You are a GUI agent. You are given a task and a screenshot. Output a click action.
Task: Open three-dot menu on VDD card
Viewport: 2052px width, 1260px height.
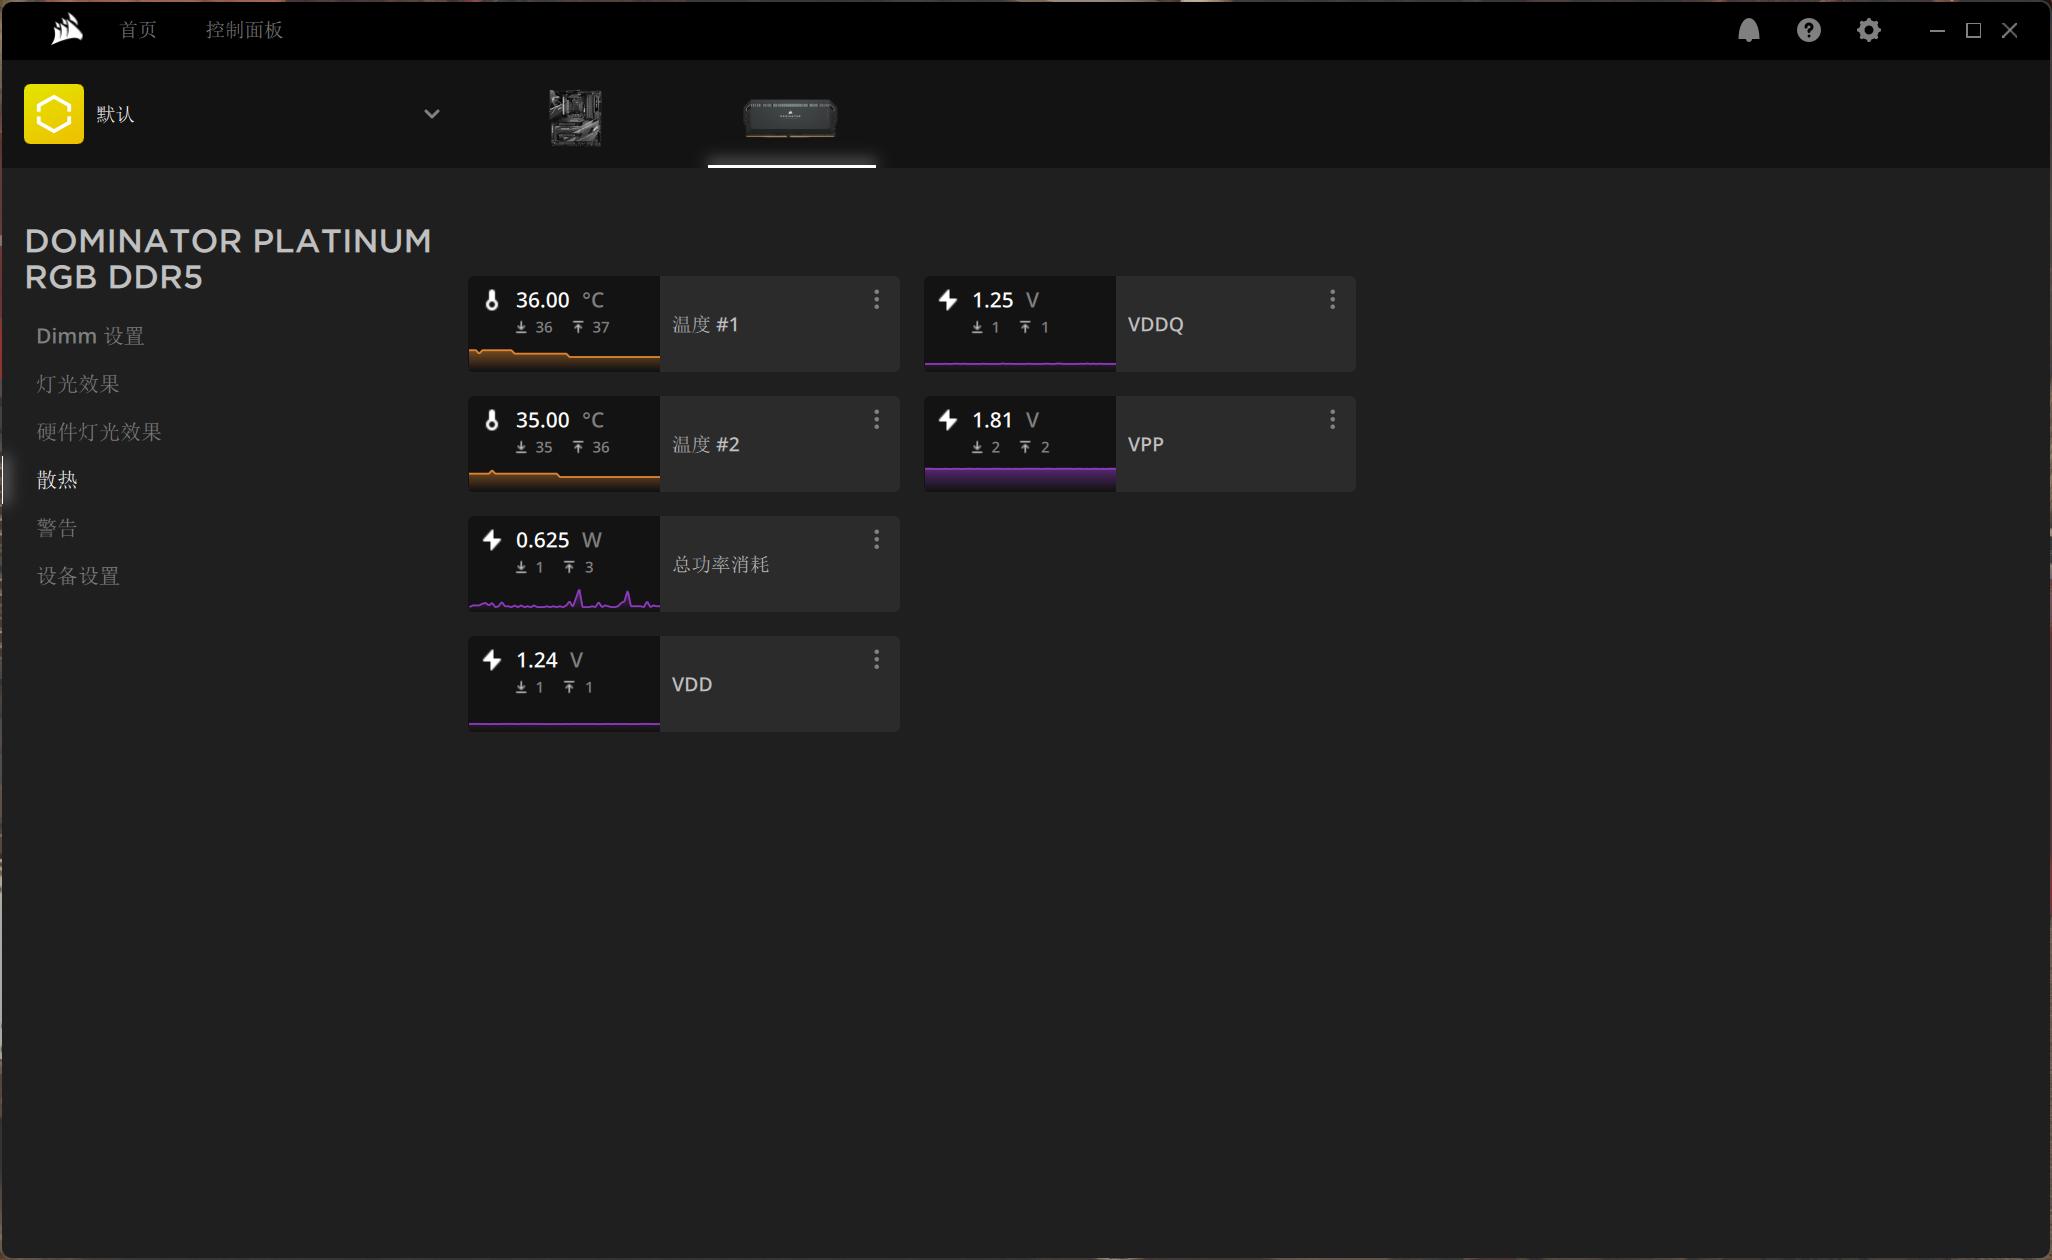876,660
